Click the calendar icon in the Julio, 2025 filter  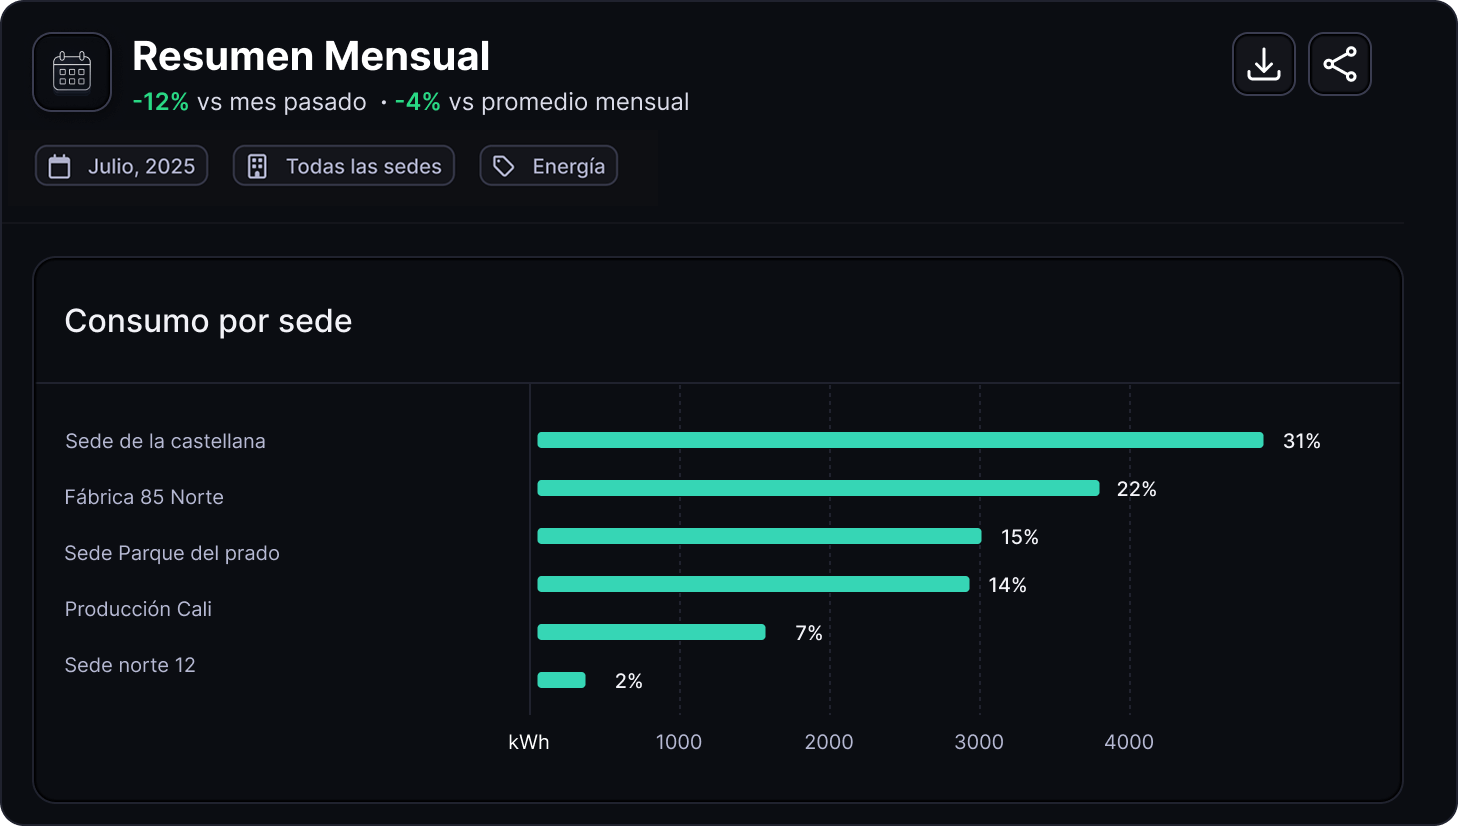pyautogui.click(x=60, y=166)
